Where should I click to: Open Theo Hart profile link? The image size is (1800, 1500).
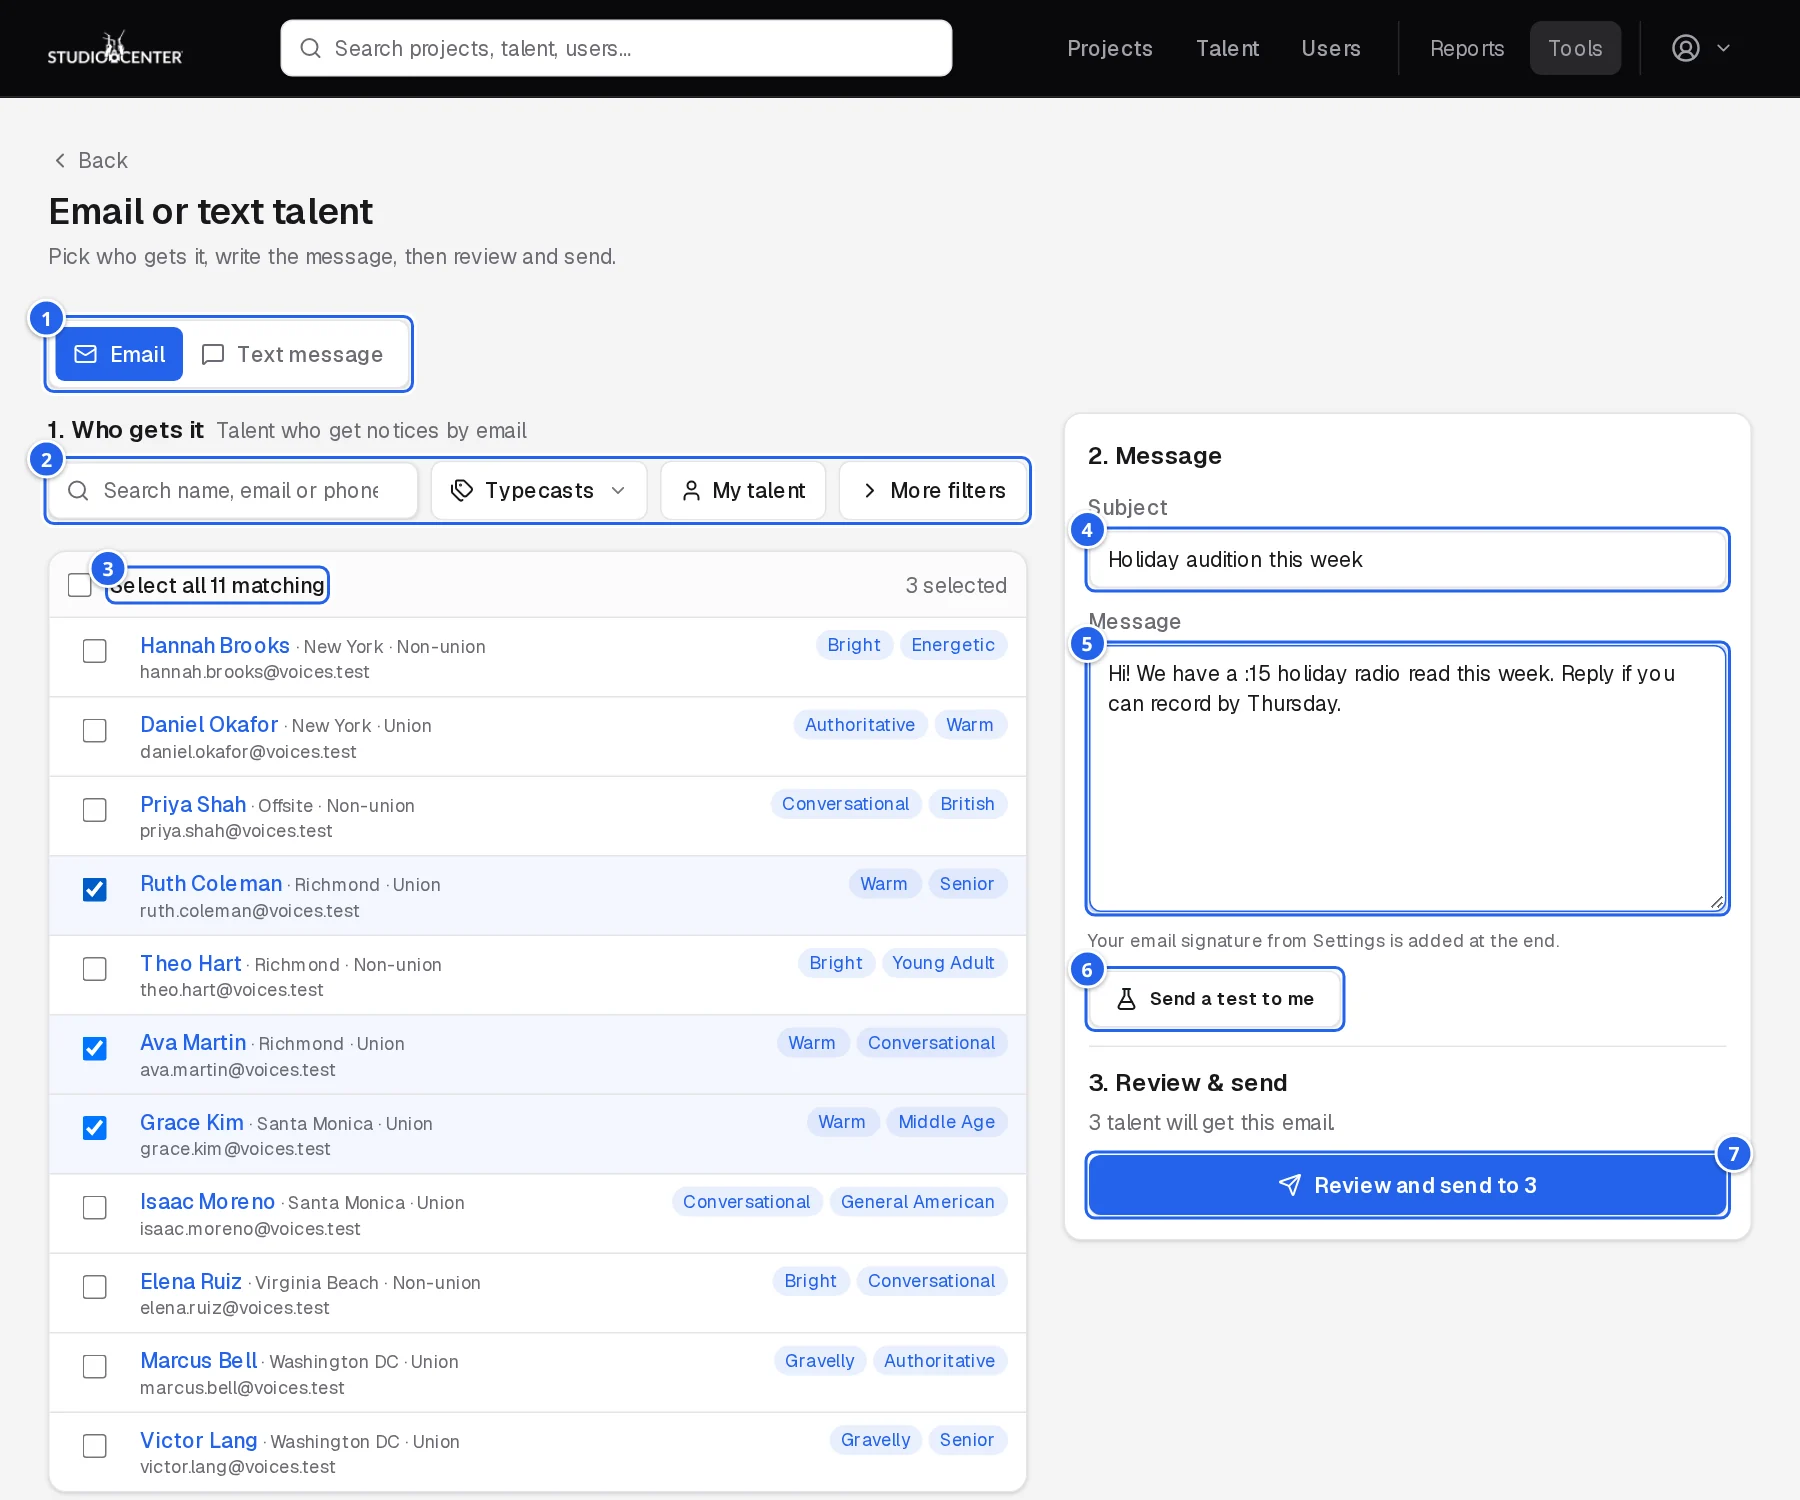(191, 964)
